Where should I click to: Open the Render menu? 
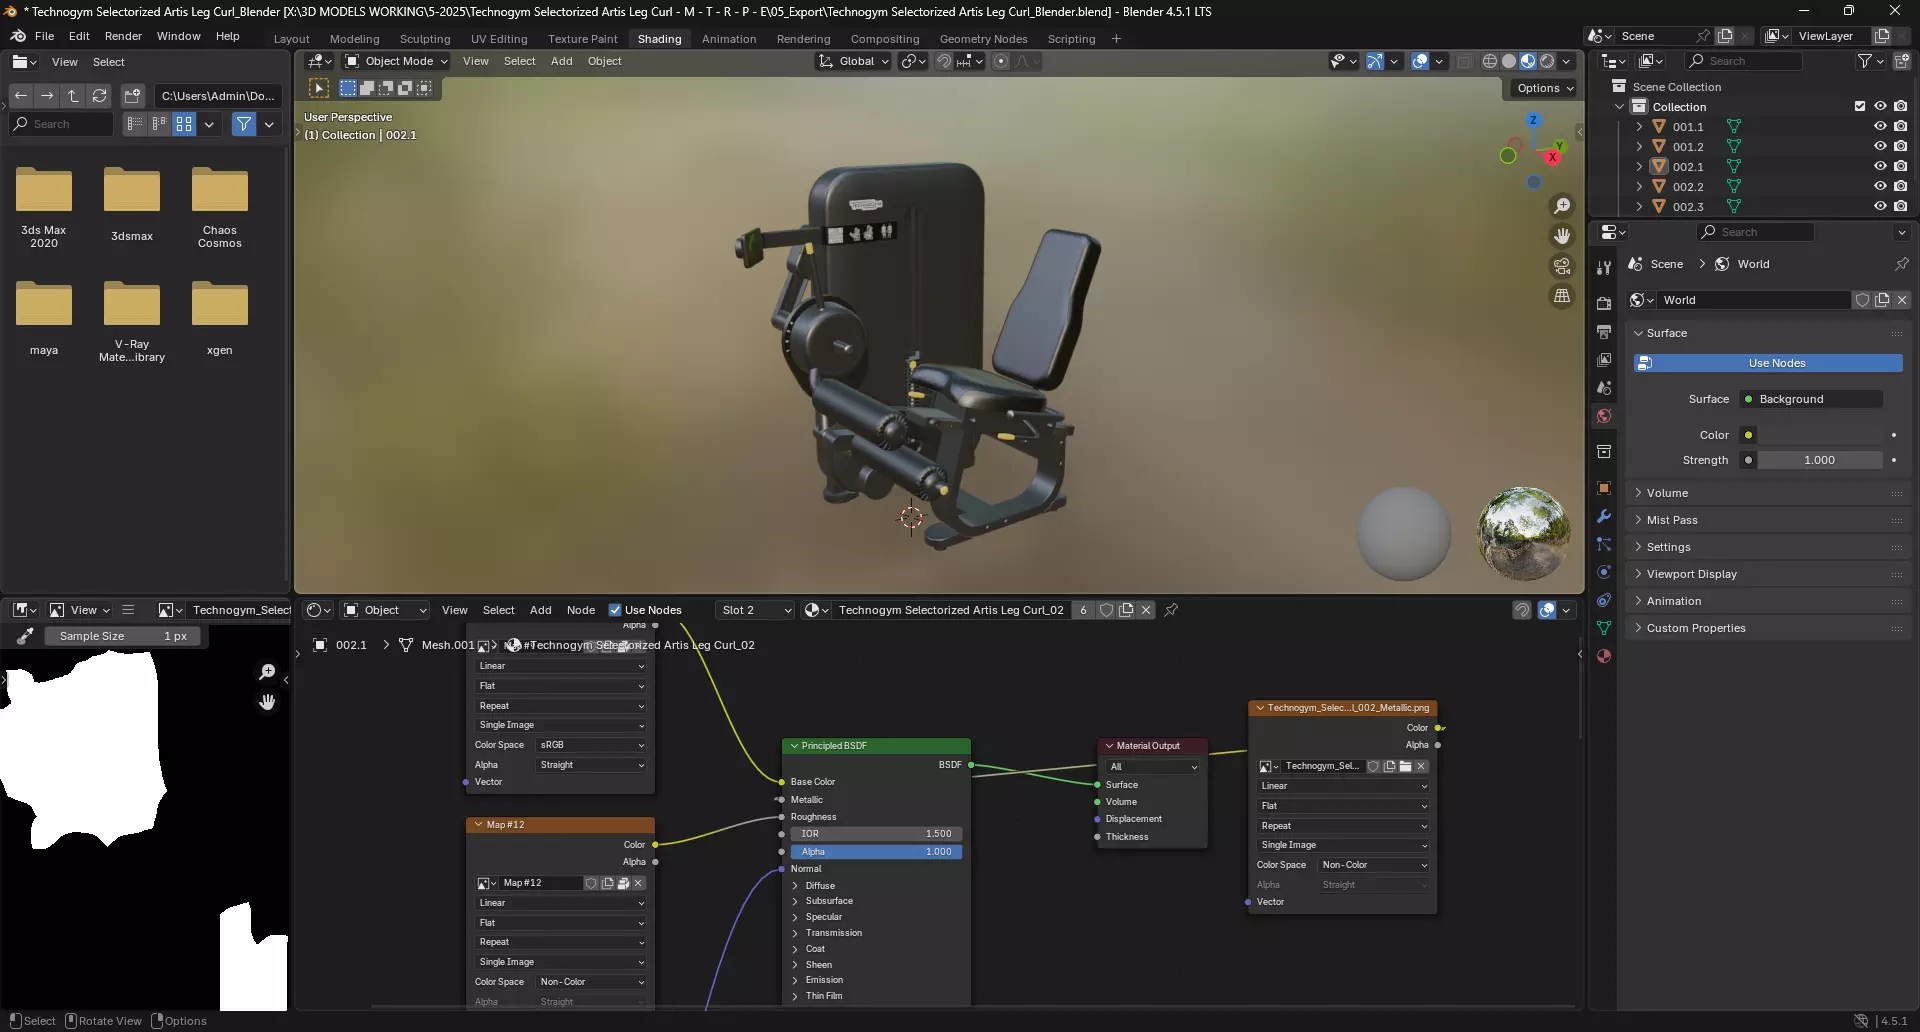(x=123, y=36)
